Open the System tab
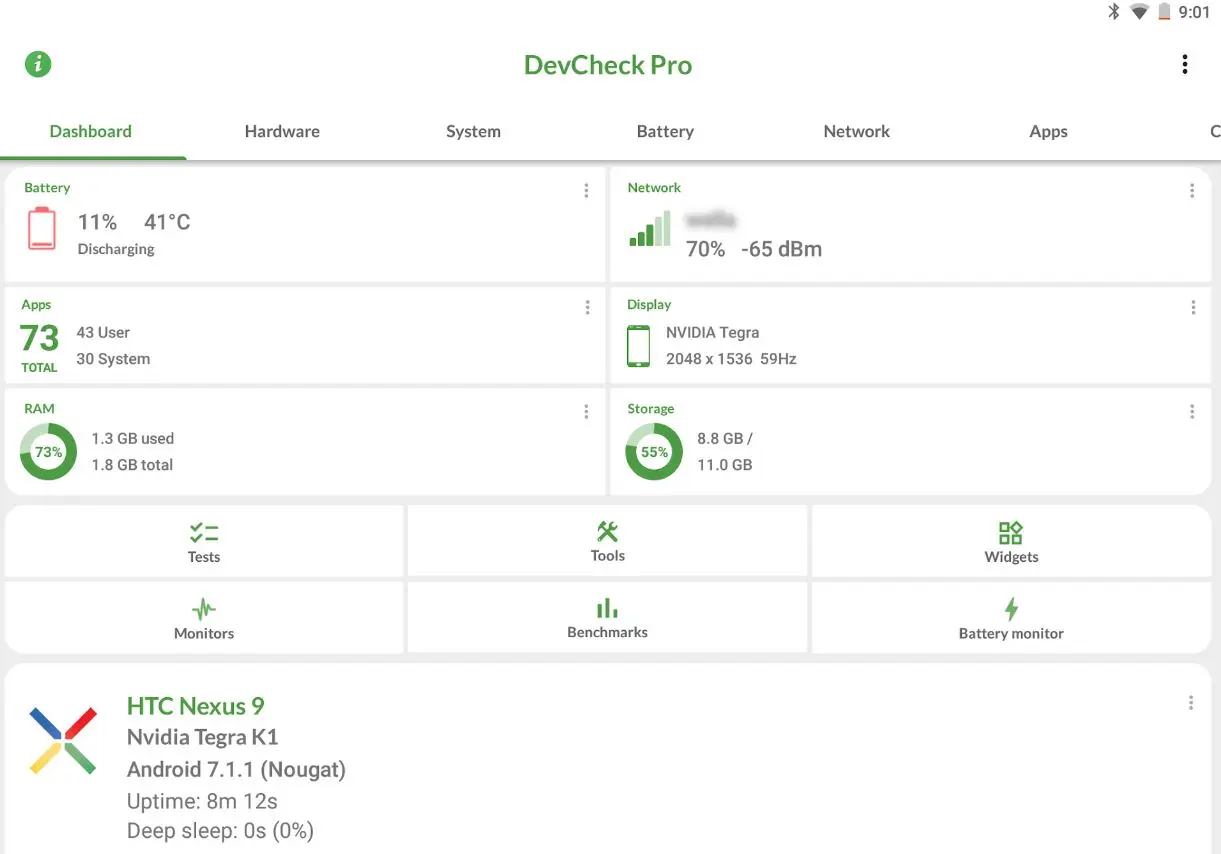Viewport: 1221px width, 854px height. (473, 131)
